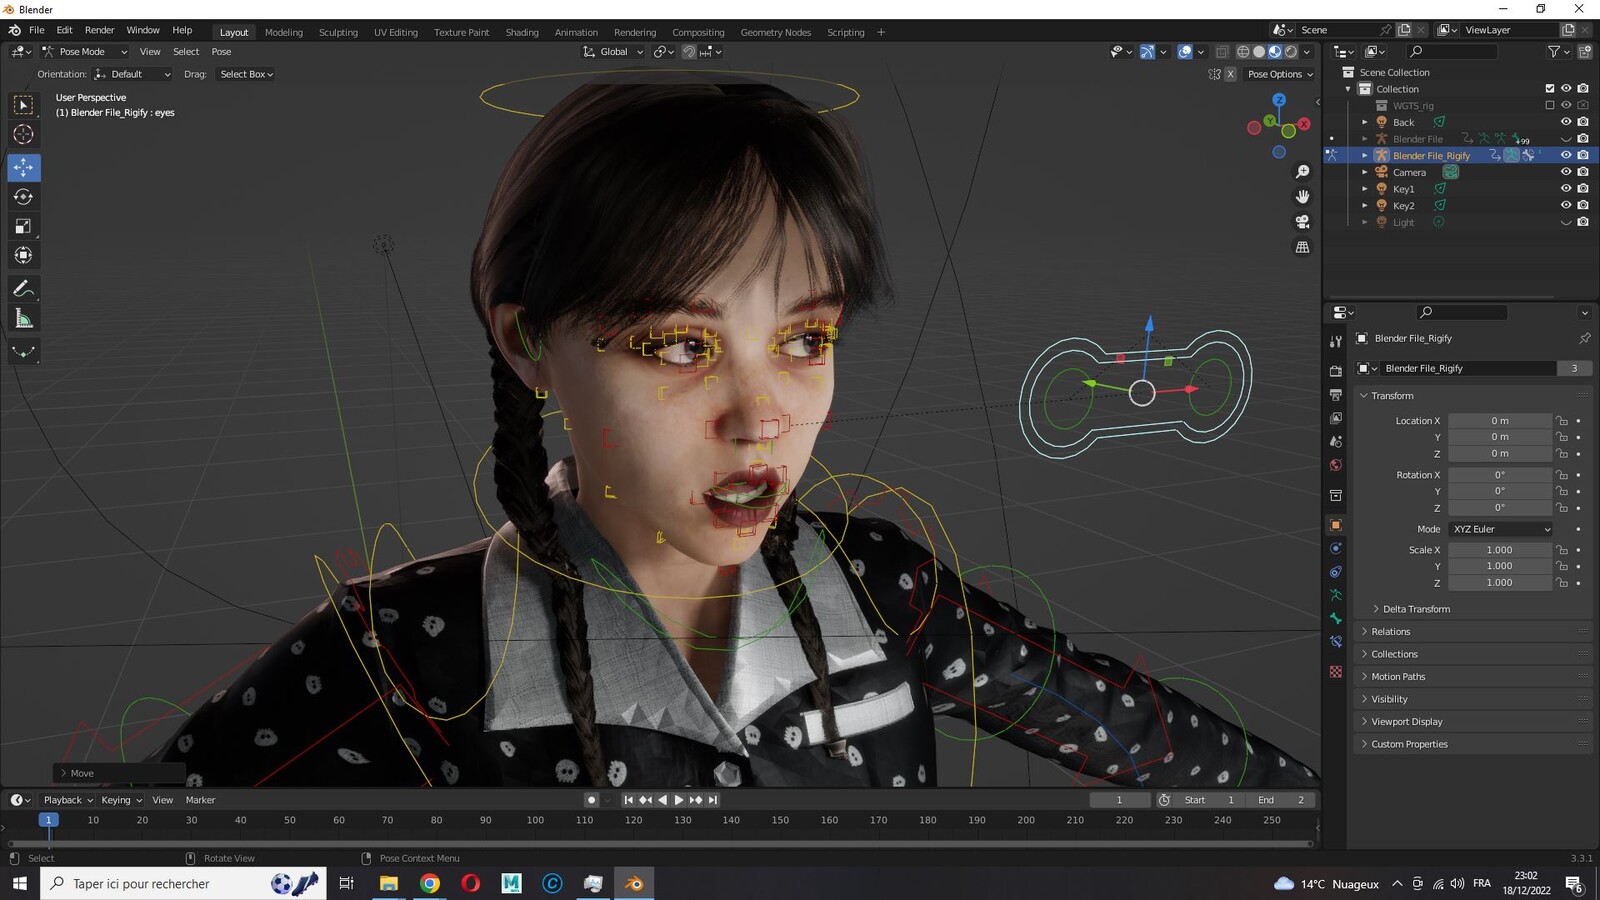Select the Breakdowner pose tool
Image resolution: width=1600 pixels, height=900 pixels.
click(23, 351)
